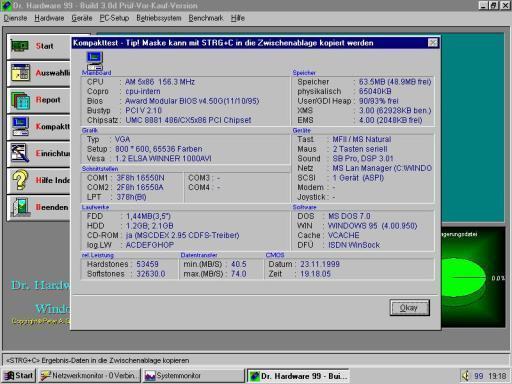Open the PC-Setup menu
This screenshot has height=384, width=512.
[x=114, y=18]
